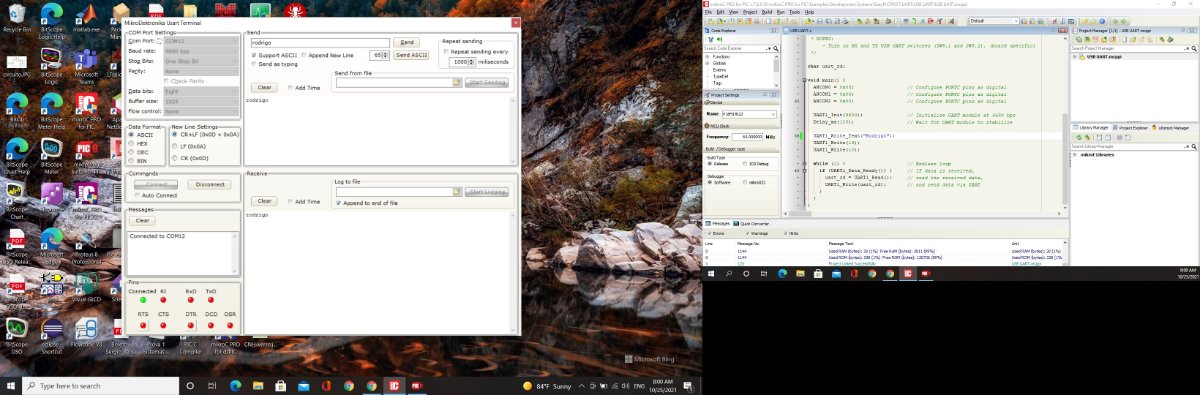Image resolution: width=1200 pixels, height=395 pixels.
Task: Open the Project menu in mikroC PRO
Action: pyautogui.click(x=750, y=12)
